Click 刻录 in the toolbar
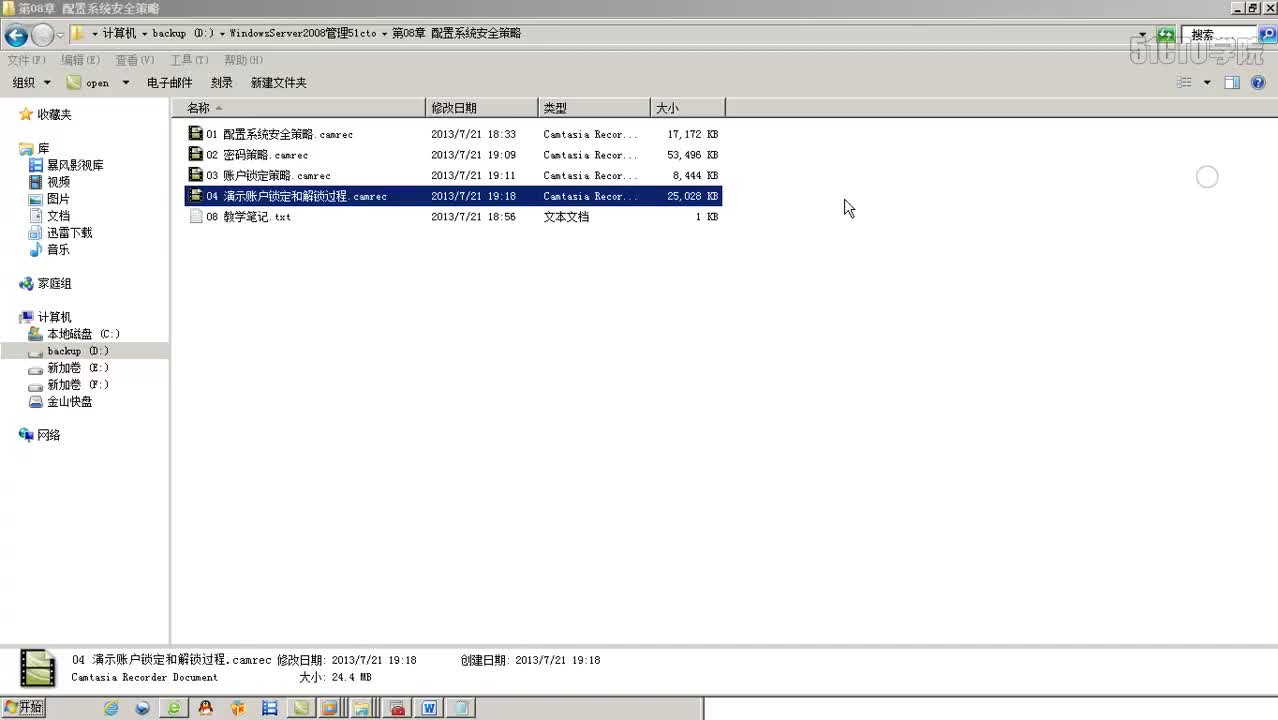 click(x=222, y=83)
